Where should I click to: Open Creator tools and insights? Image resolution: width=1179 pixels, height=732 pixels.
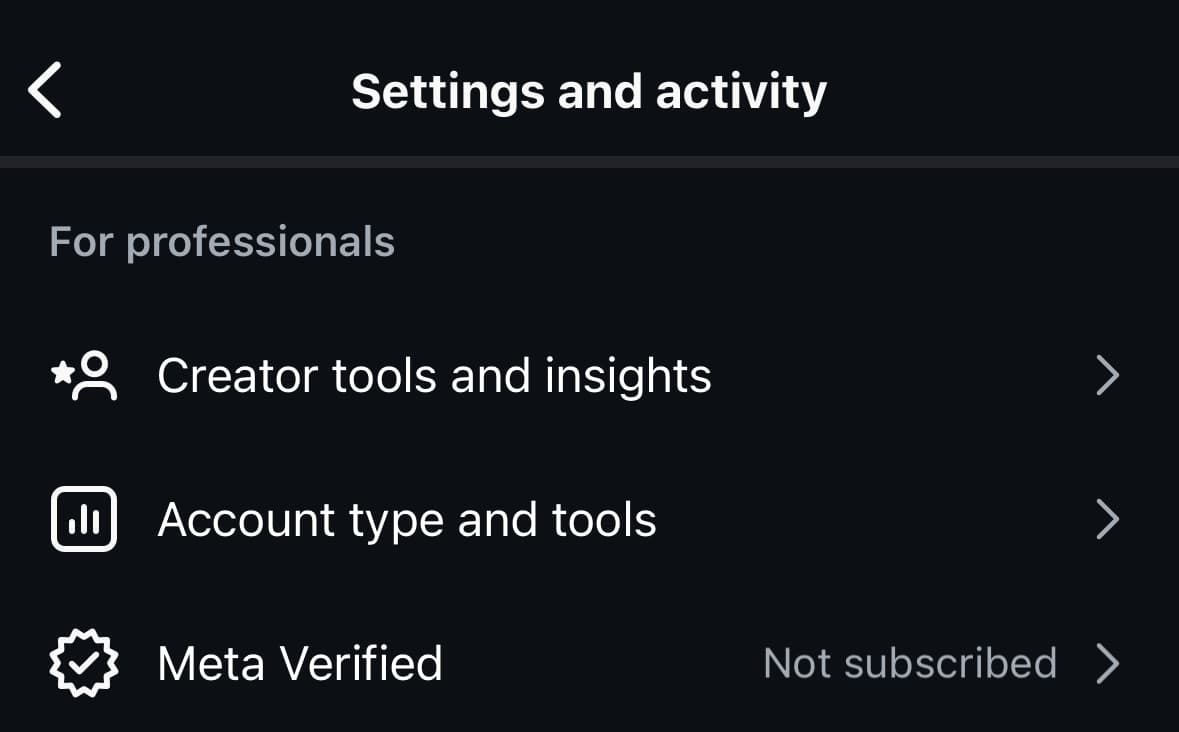[x=590, y=375]
